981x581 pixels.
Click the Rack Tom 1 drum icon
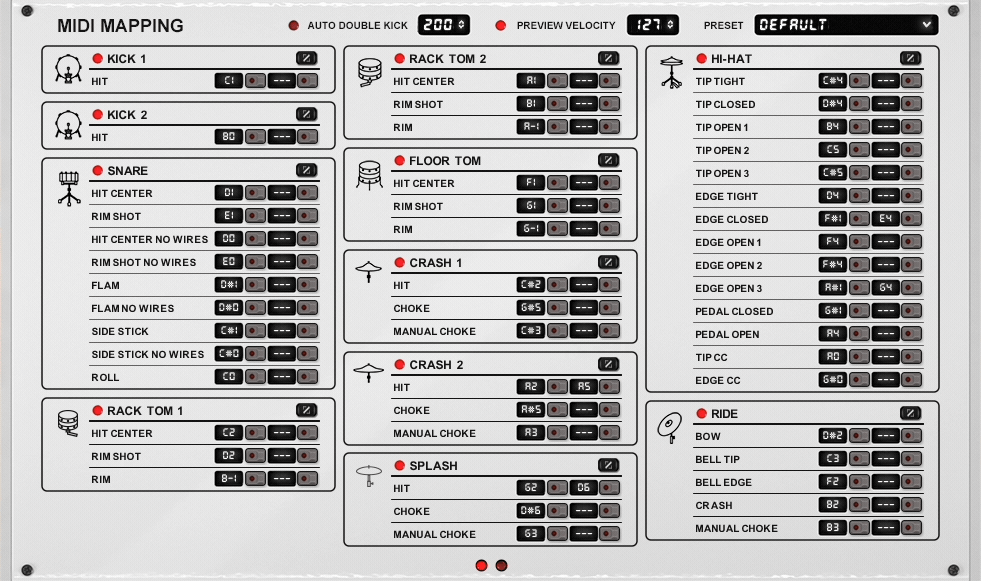[67, 423]
